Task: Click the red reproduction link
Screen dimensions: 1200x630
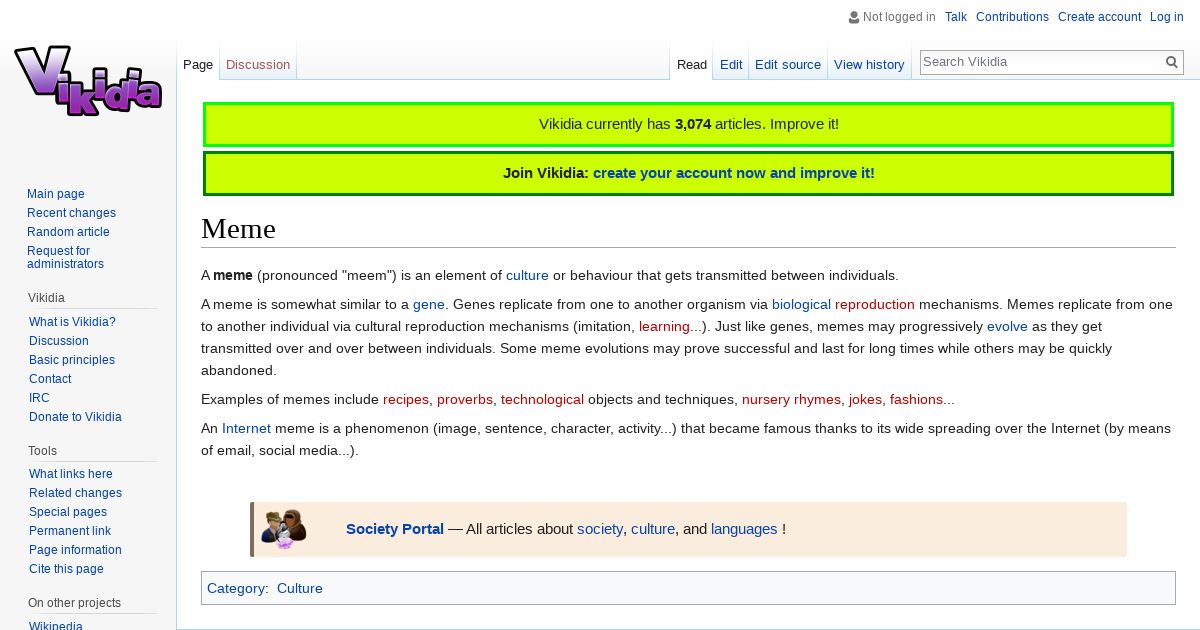Action: tap(875, 304)
